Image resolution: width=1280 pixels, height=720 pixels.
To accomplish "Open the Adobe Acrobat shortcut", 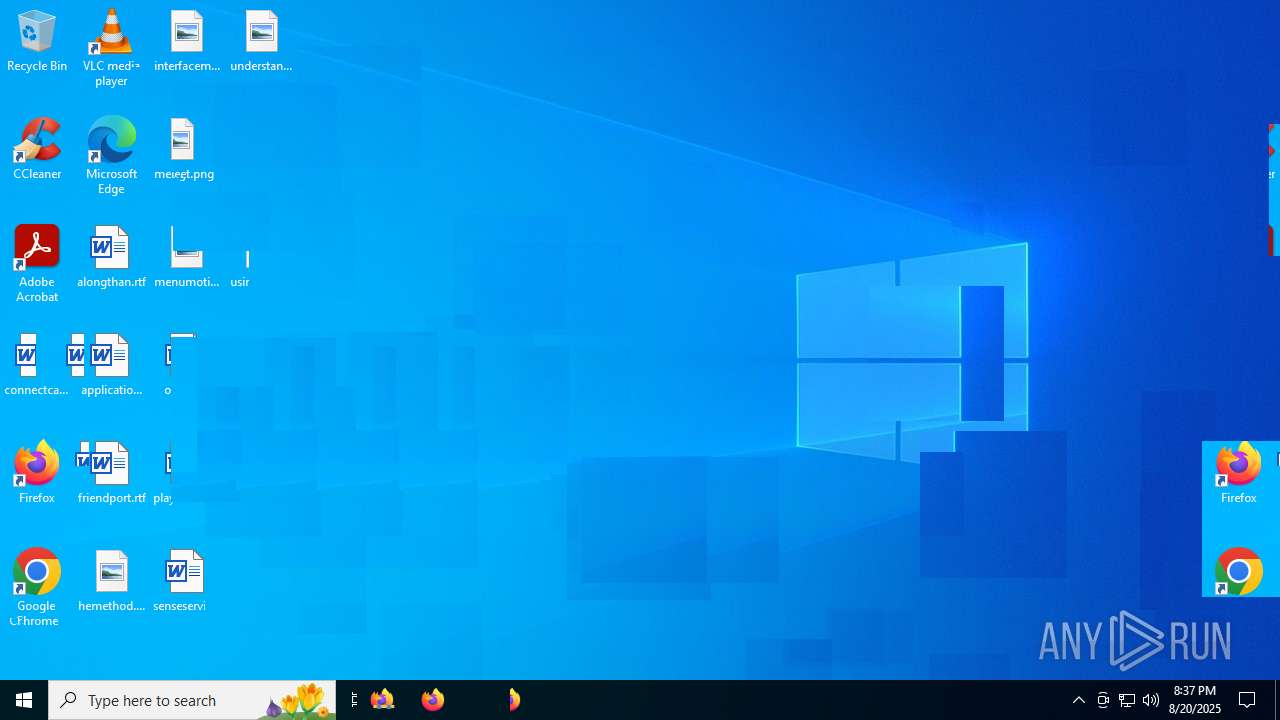I will (x=37, y=264).
